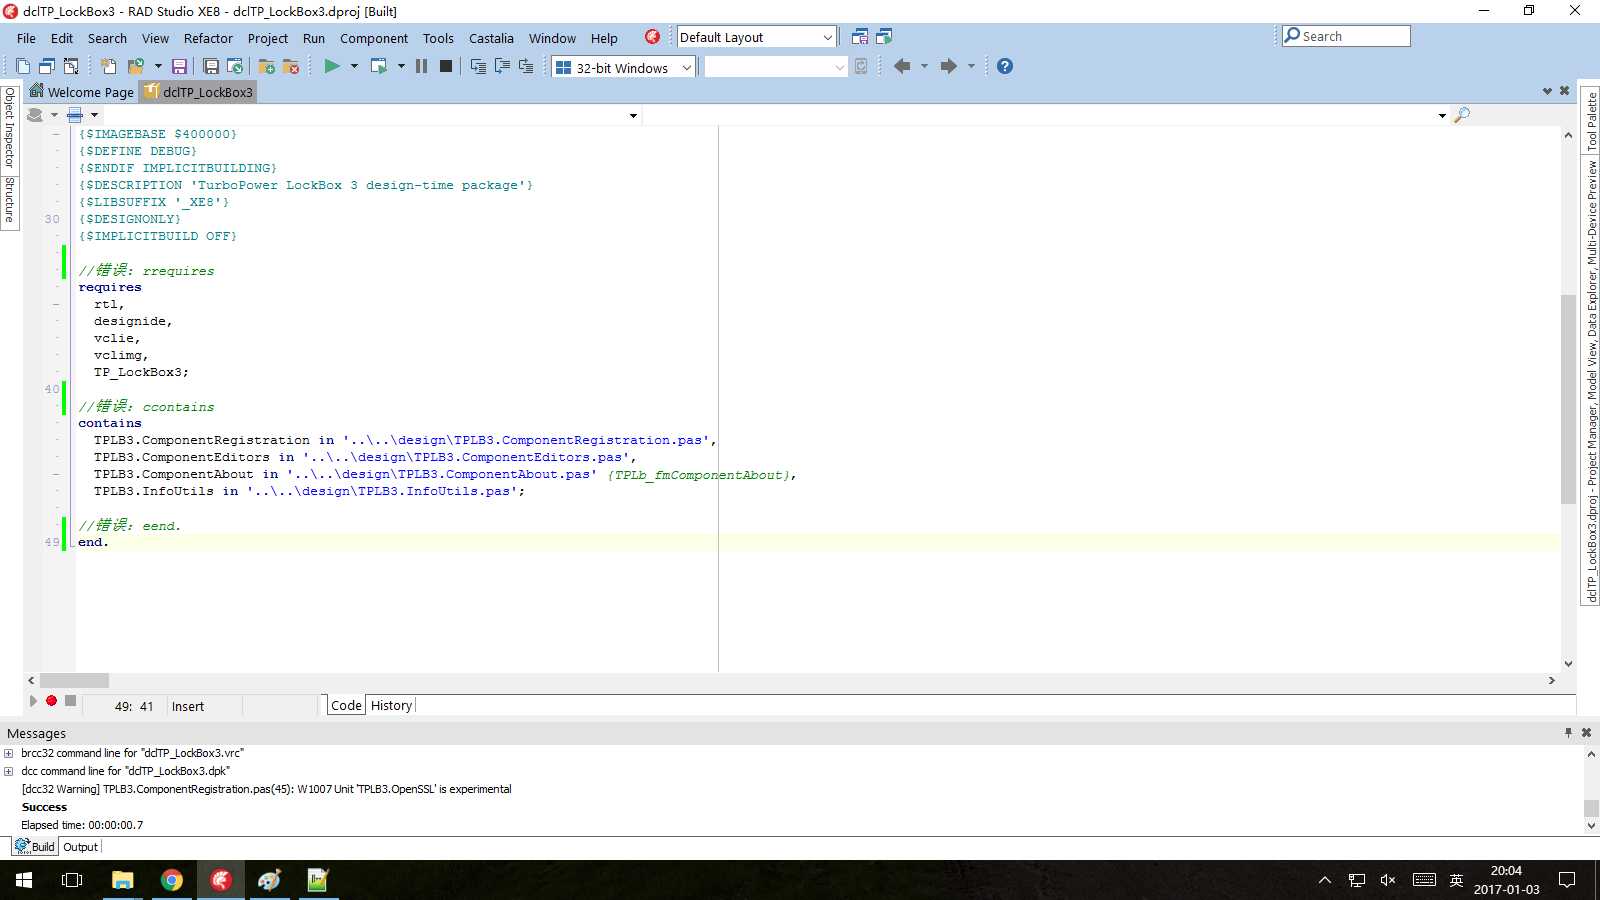Screen dimensions: 1600x900
Task: Stop the program with square button
Action: [446, 66]
